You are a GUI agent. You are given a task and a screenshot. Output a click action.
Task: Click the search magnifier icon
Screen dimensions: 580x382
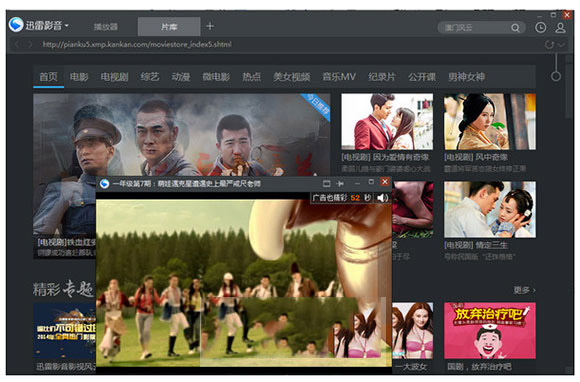(515, 28)
